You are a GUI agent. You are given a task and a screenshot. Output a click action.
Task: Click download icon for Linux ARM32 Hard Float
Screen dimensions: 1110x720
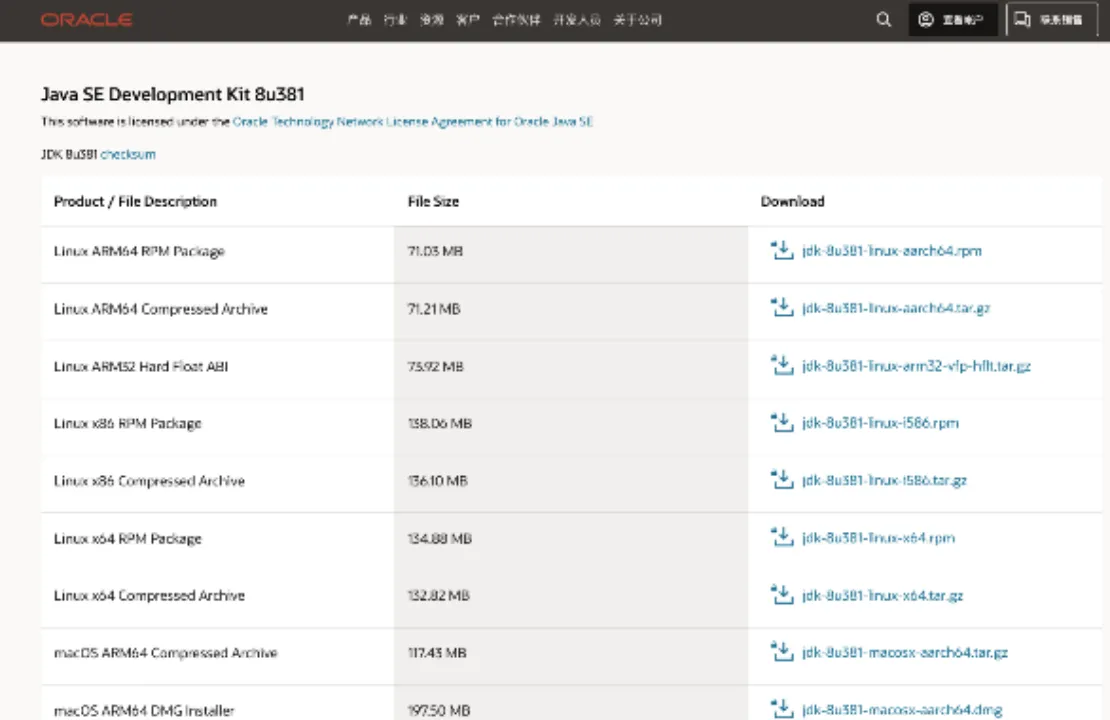(x=781, y=365)
